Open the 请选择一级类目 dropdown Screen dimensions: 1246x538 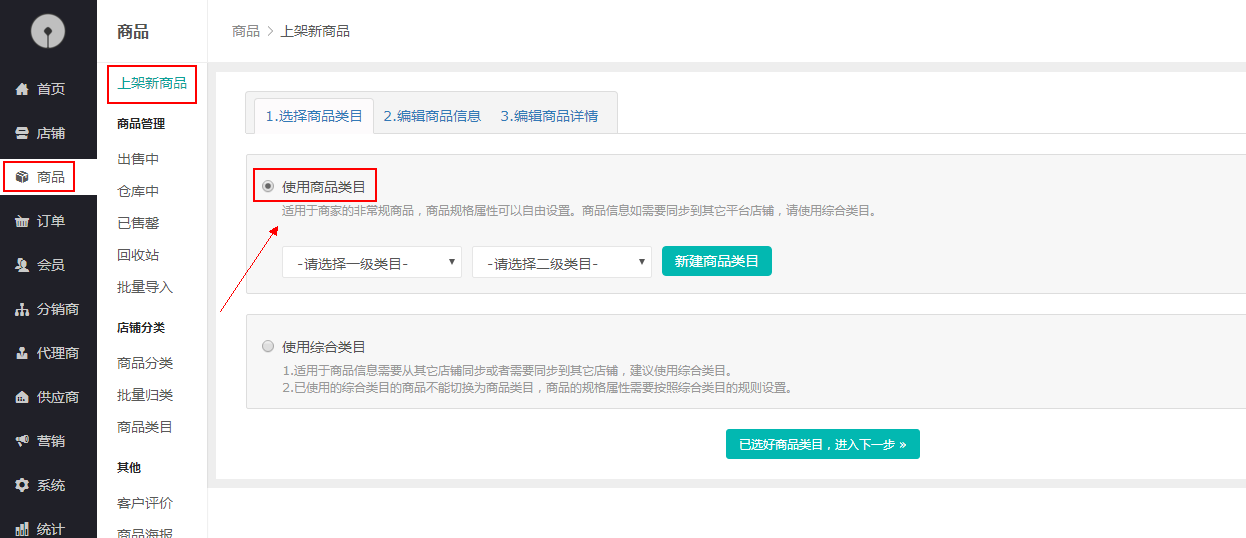coord(371,263)
